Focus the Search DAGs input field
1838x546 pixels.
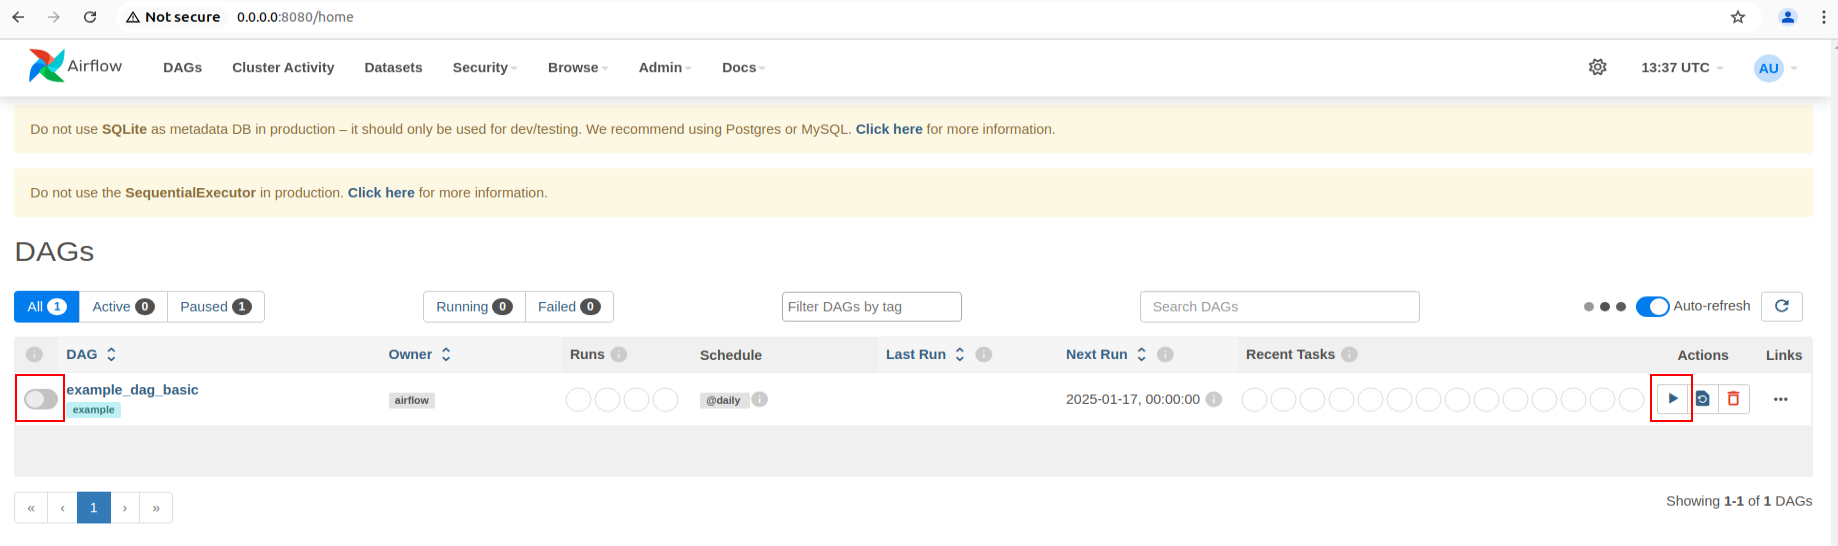tap(1279, 306)
